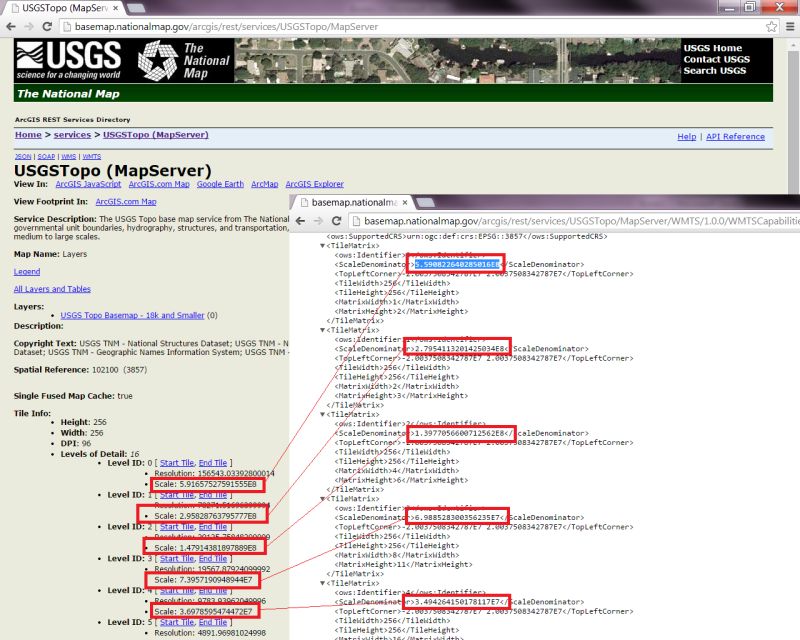Click highlighted ScaleDenominator 5.590822640285016E8 value
800x640 pixels.
click(457, 264)
